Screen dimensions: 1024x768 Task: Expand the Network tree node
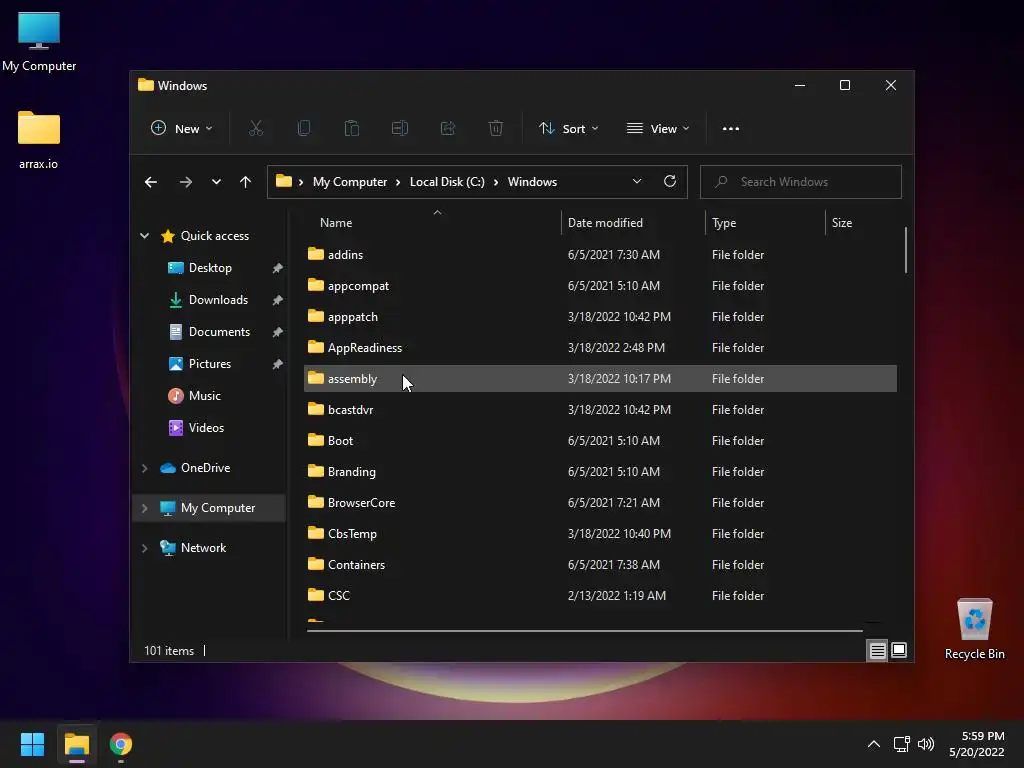tap(144, 548)
